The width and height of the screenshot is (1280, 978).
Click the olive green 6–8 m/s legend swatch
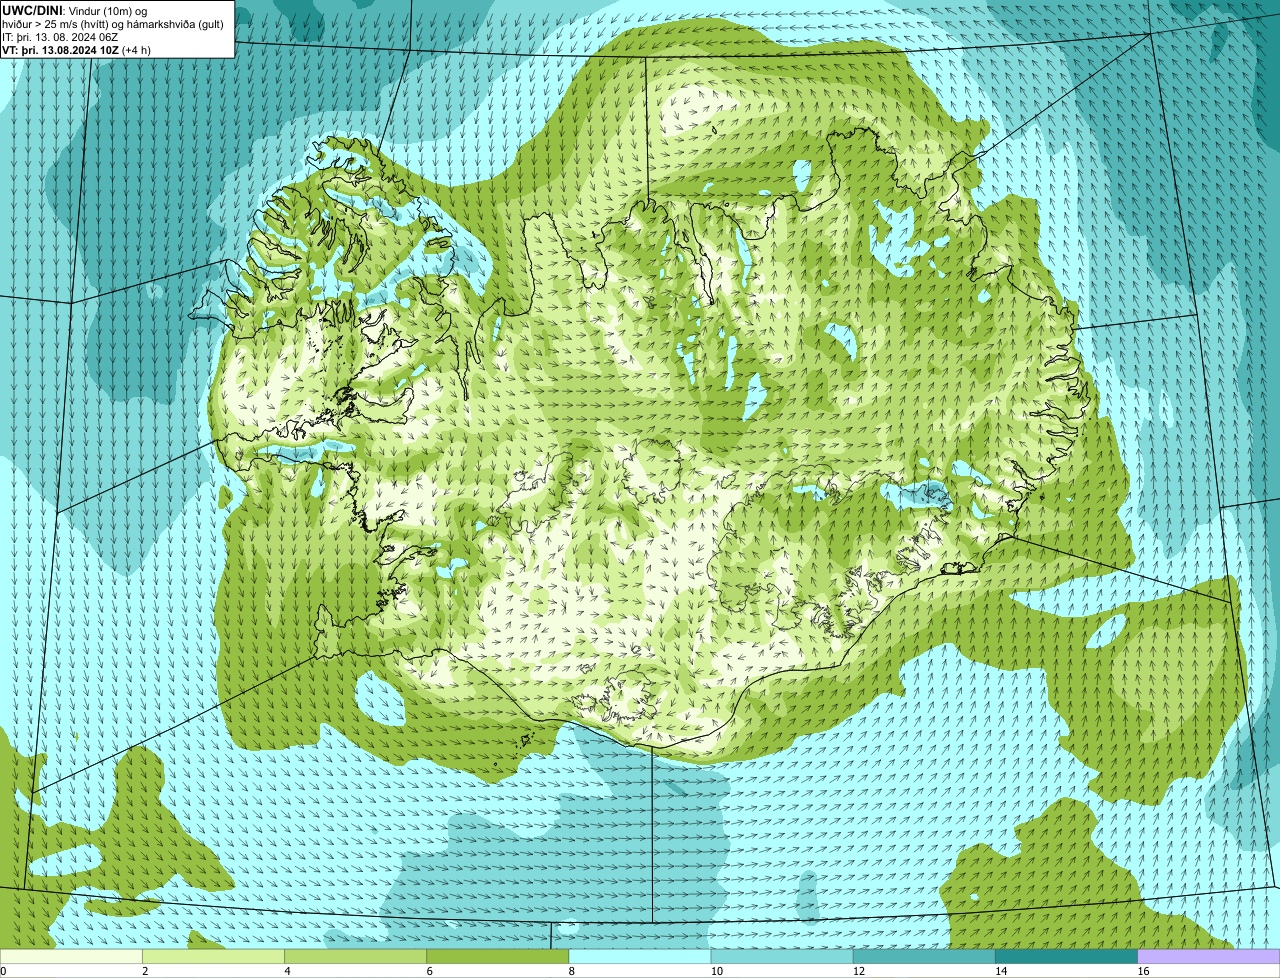coord(498,957)
